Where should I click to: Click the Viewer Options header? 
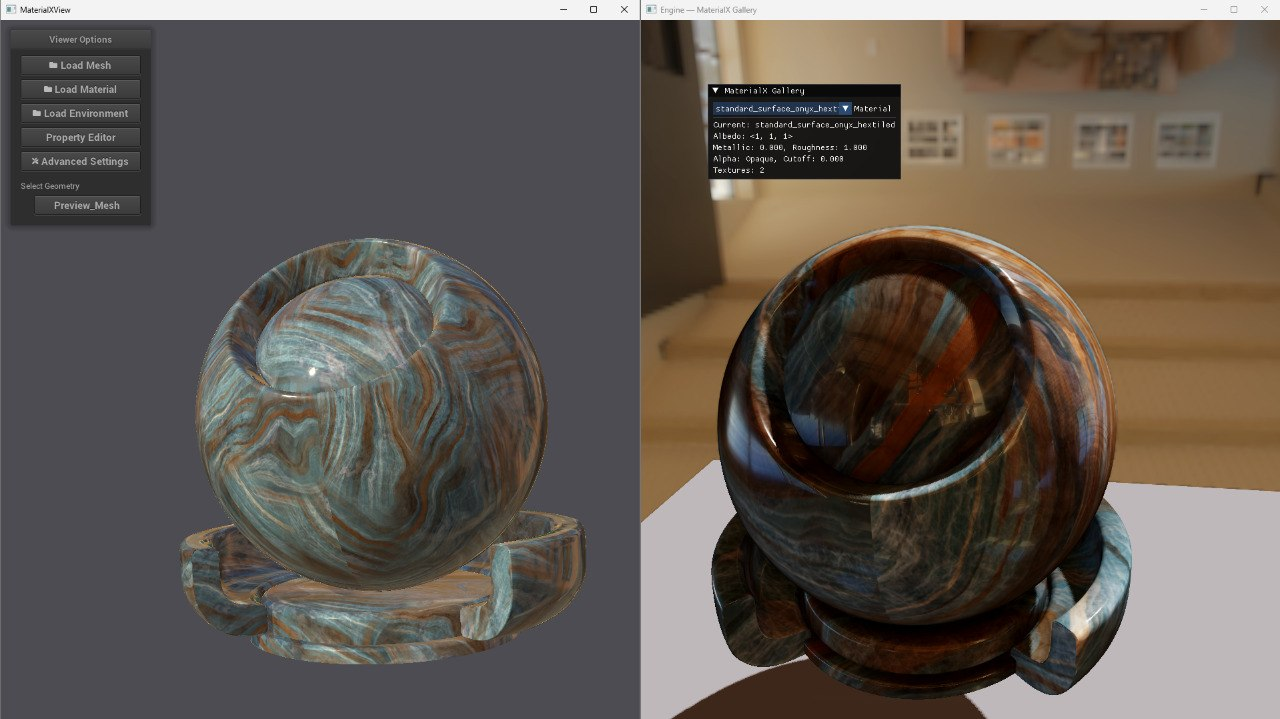(80, 40)
